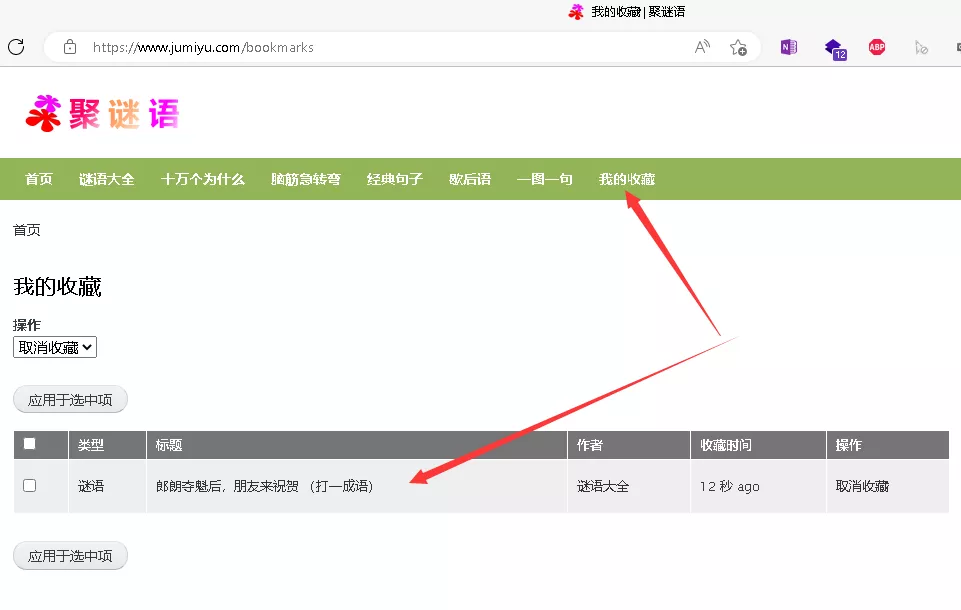Open the OneNote Web Clipper extension
This screenshot has height=610, width=961.
coord(788,46)
